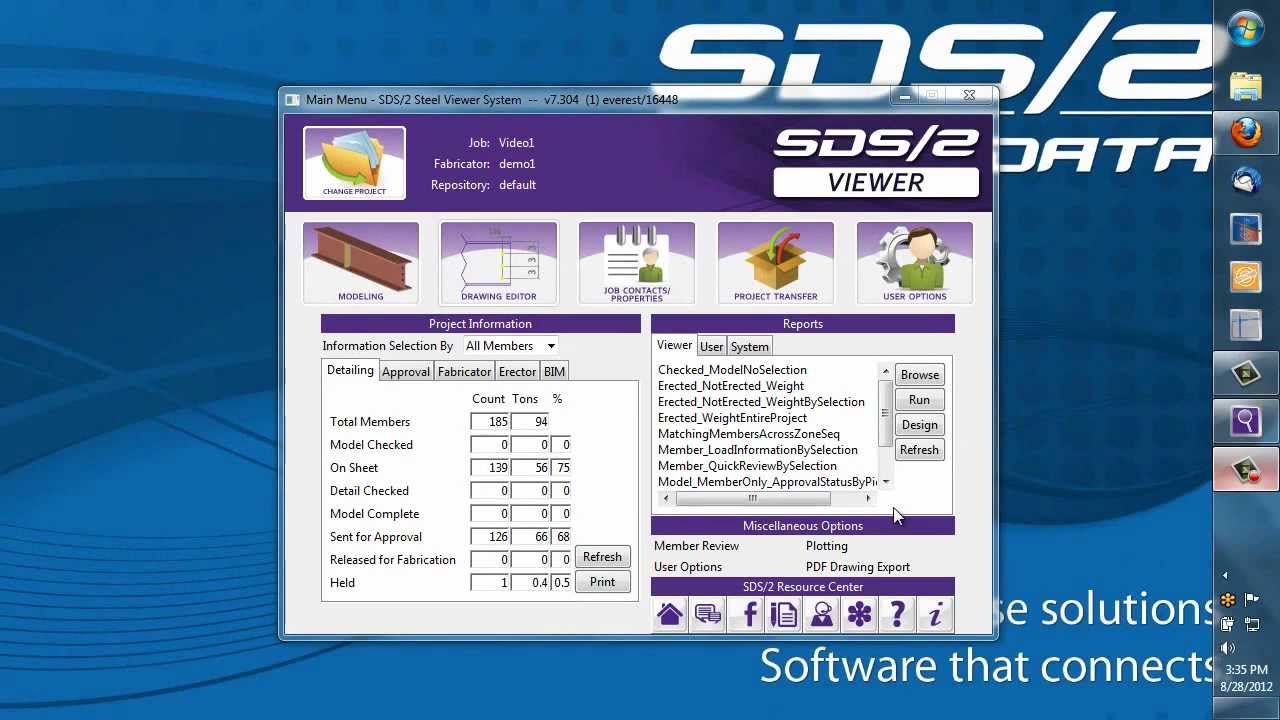
Task: Select report Checked_ModelNoSelection
Action: click(x=732, y=370)
